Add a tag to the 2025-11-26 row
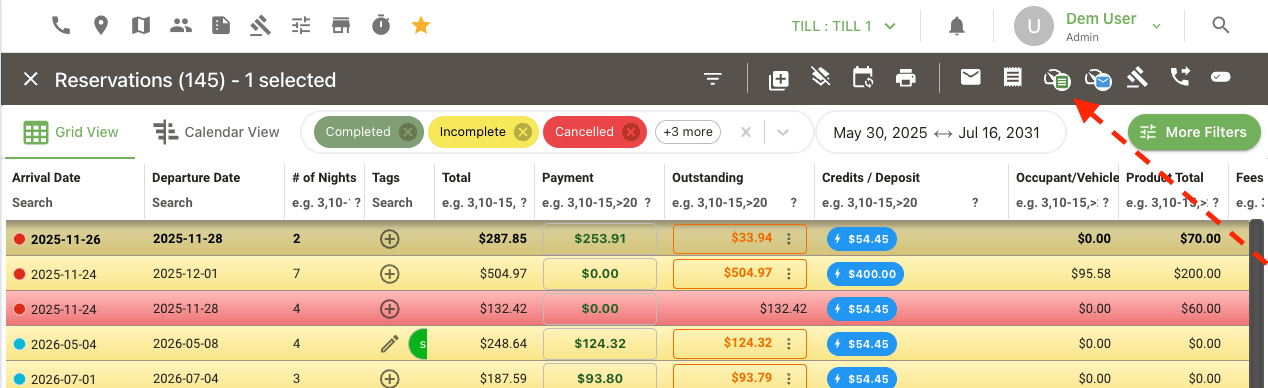The height and width of the screenshot is (388, 1268). pos(390,239)
